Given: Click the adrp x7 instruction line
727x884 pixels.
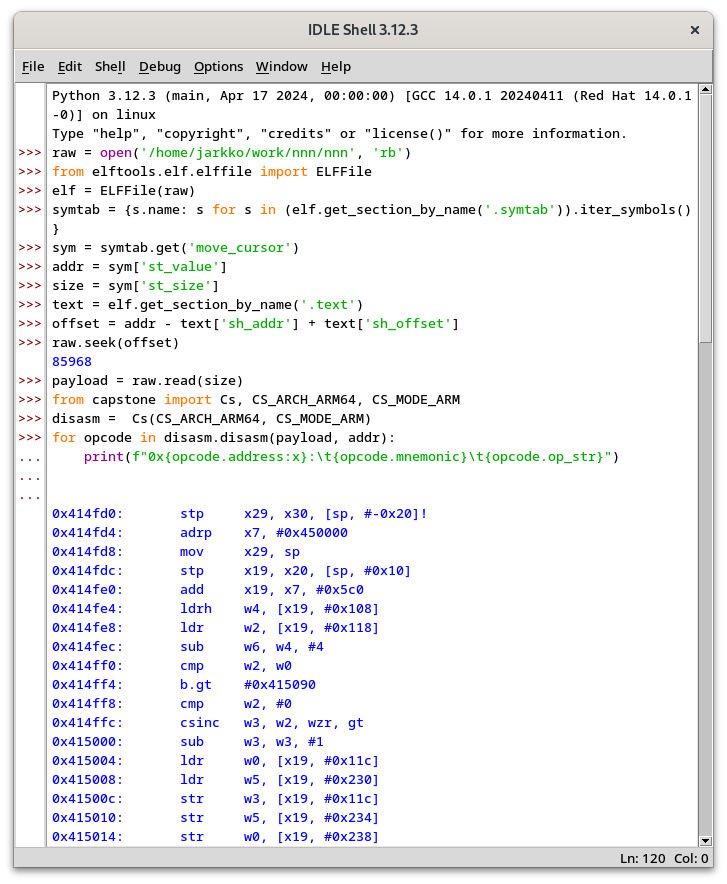Looking at the screenshot, I should [x=200, y=533].
